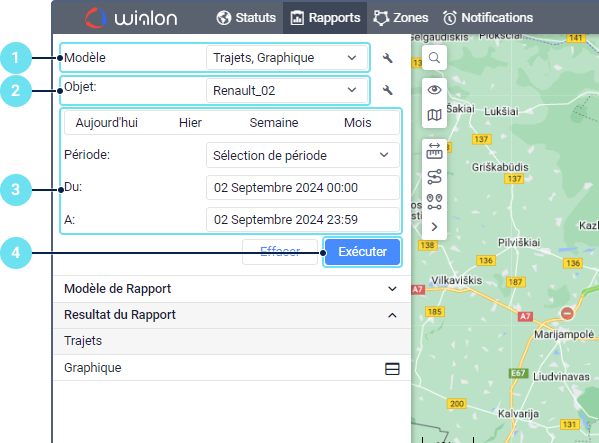Open the Objet dropdown Renault_02
Screen dimensions: 599x443
tap(287, 91)
